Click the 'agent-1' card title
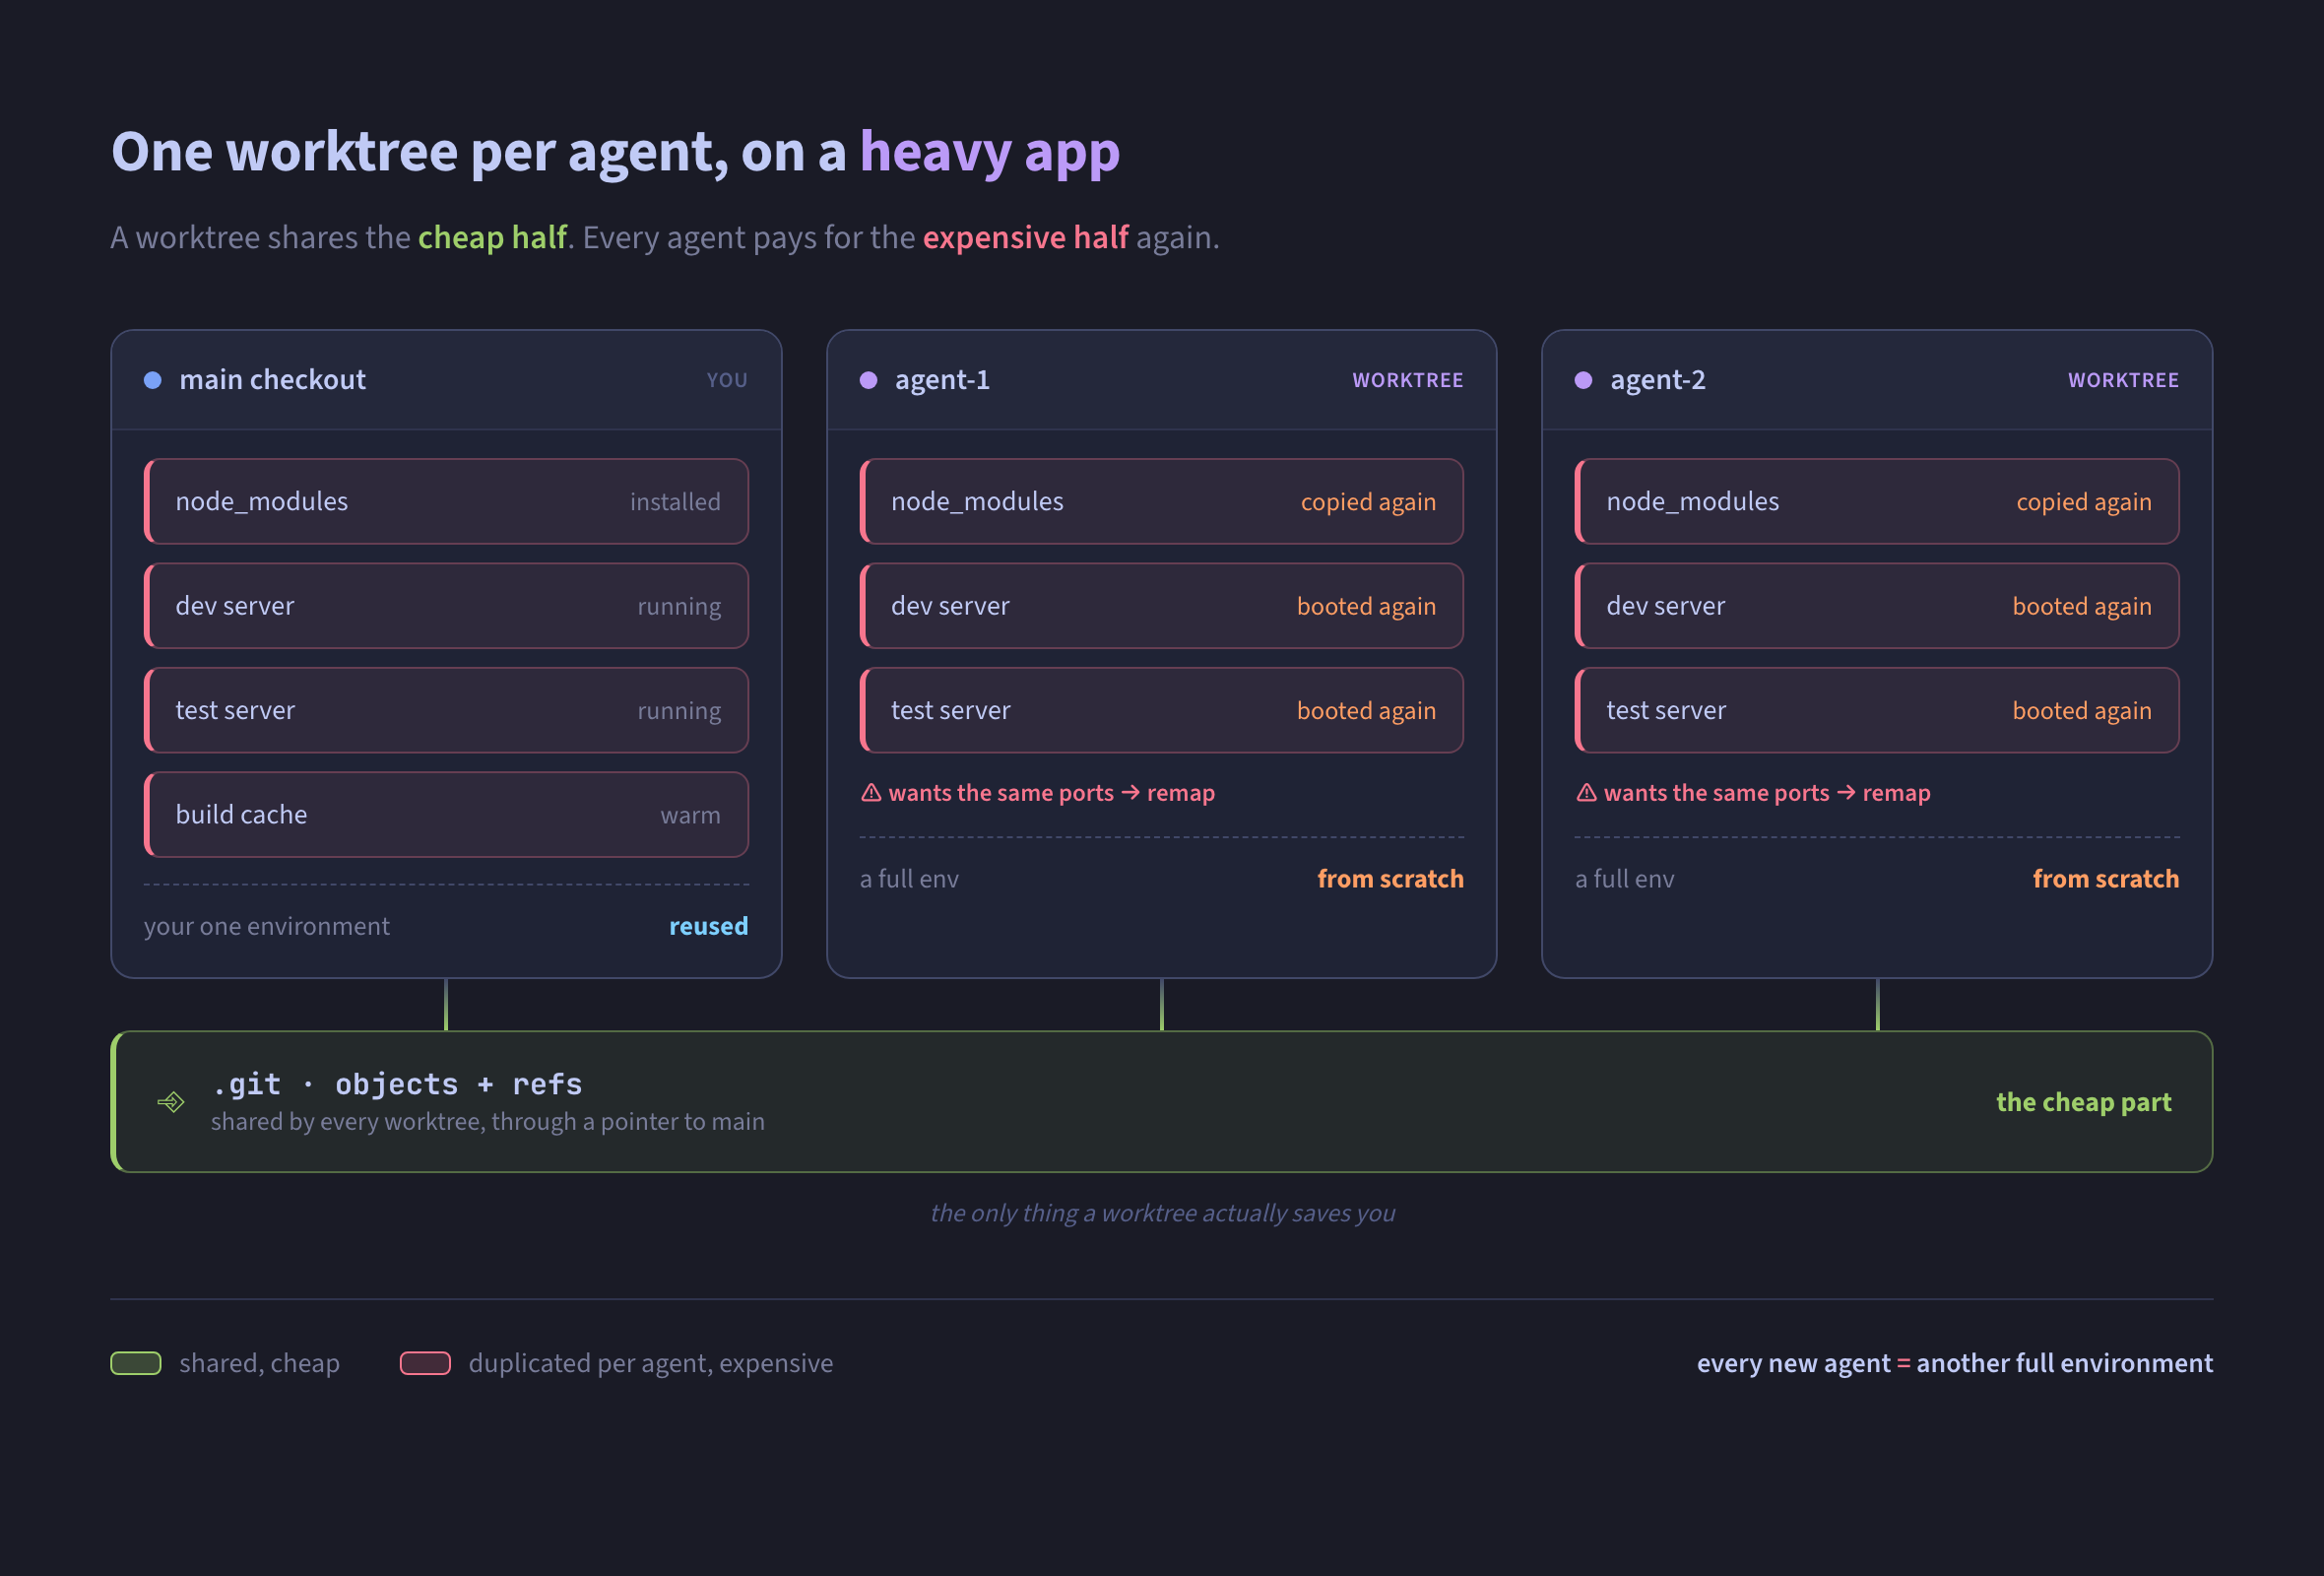2324x1576 pixels. pyautogui.click(x=942, y=380)
